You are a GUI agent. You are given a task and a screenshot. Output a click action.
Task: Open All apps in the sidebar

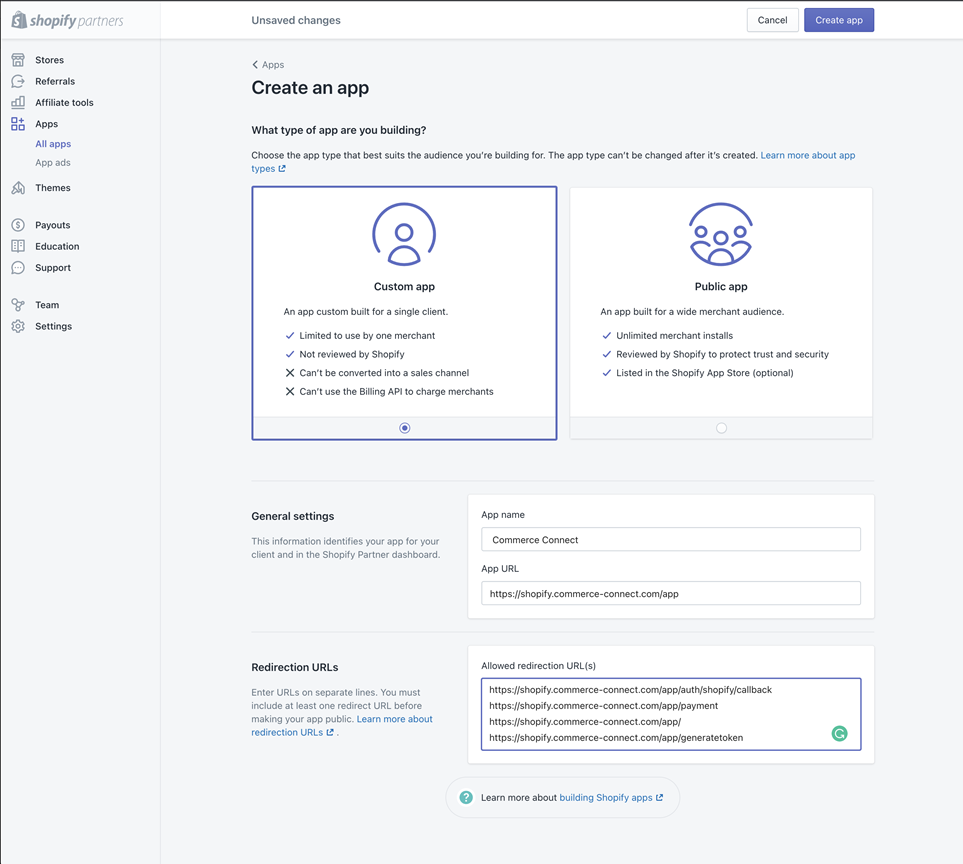pos(53,144)
